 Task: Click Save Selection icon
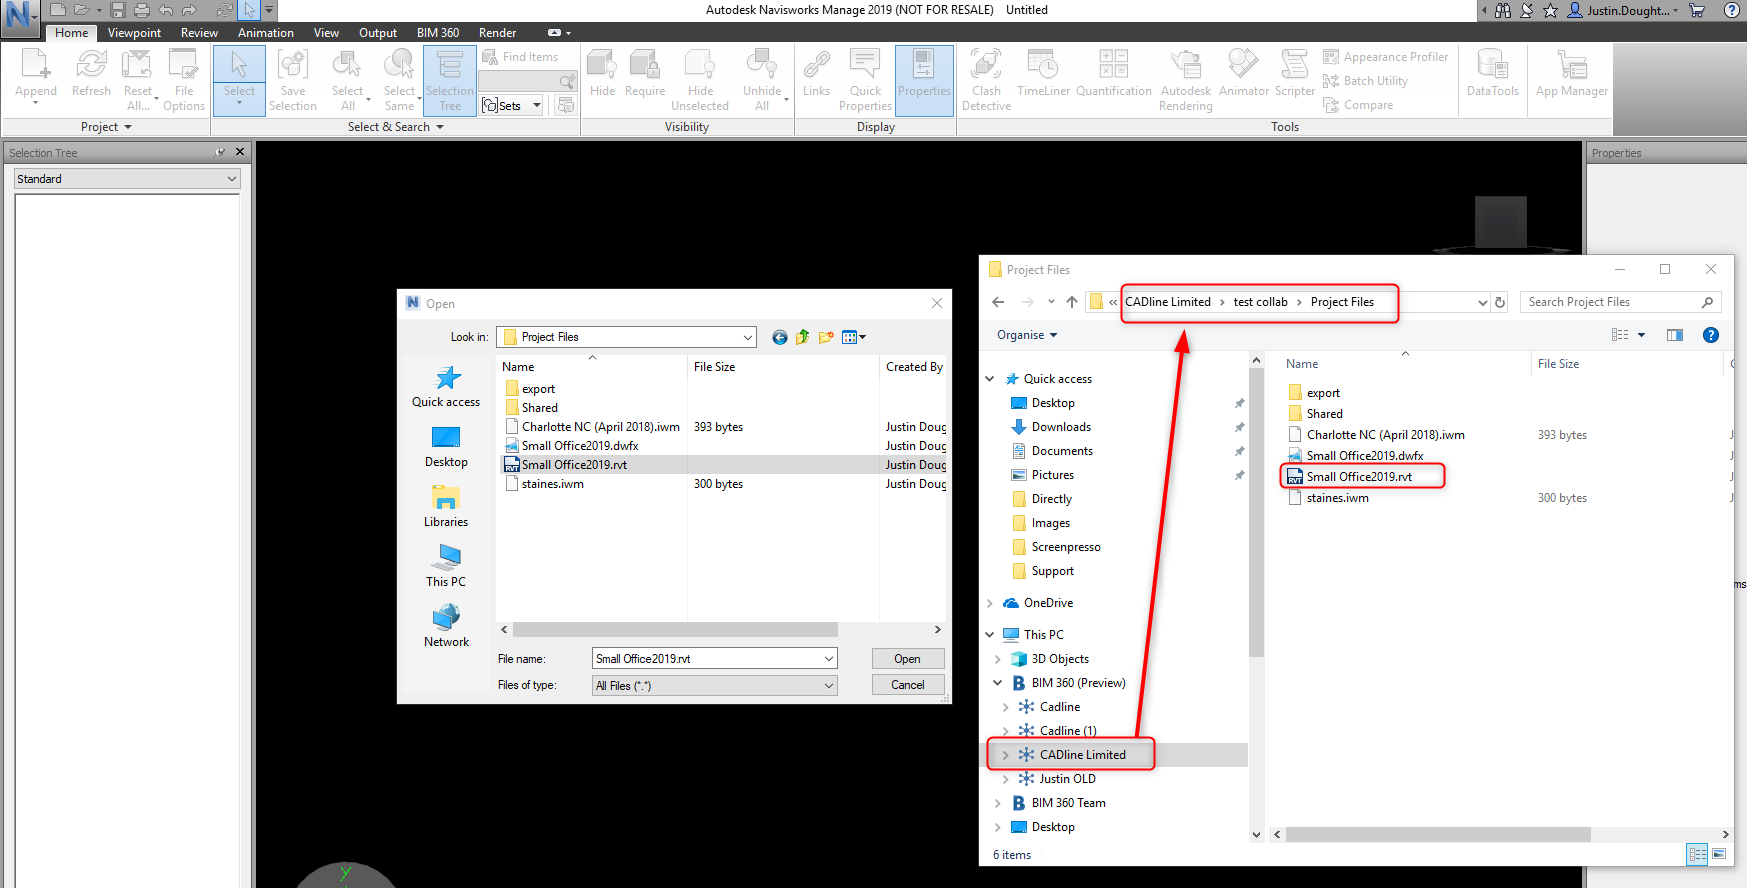click(x=293, y=80)
